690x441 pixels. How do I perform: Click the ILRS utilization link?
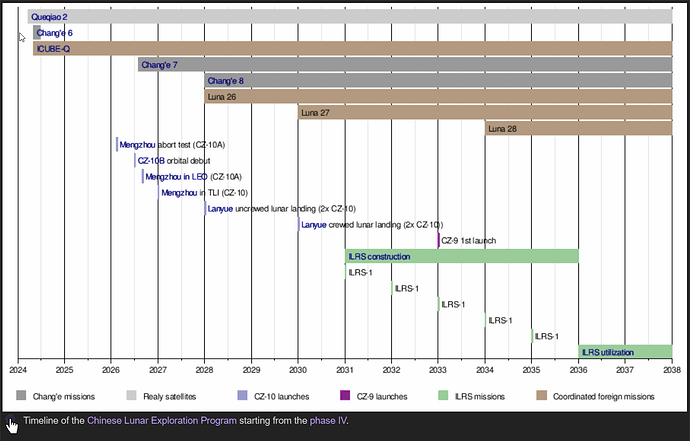coord(608,353)
